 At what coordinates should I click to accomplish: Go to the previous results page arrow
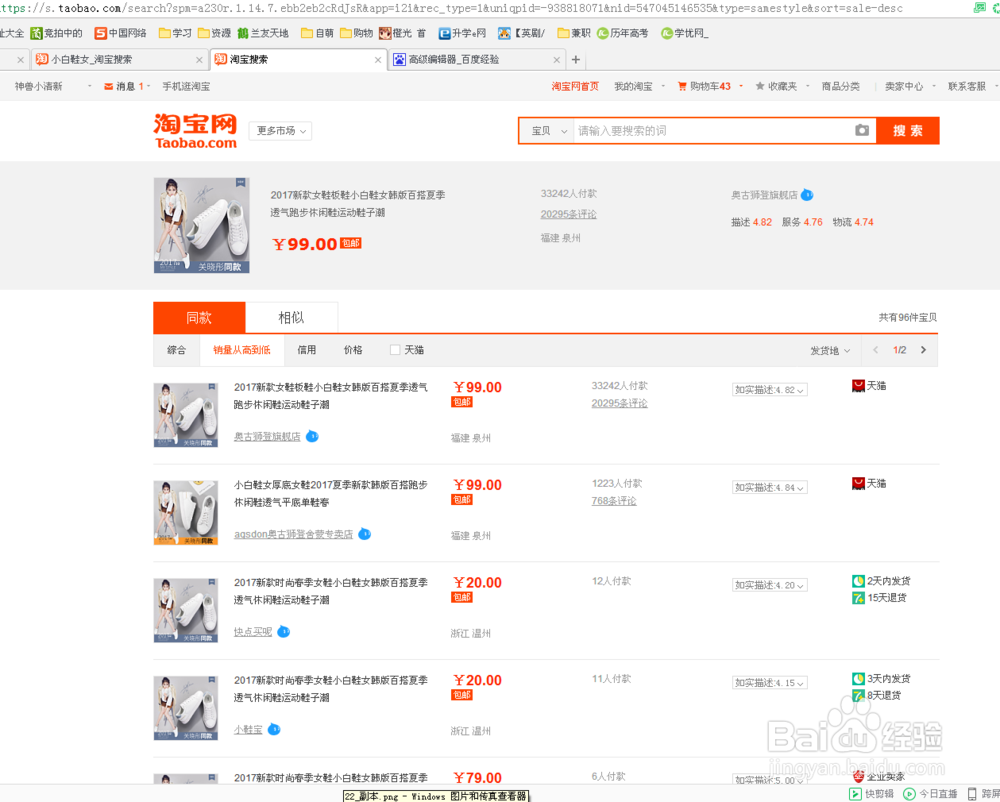pos(876,350)
